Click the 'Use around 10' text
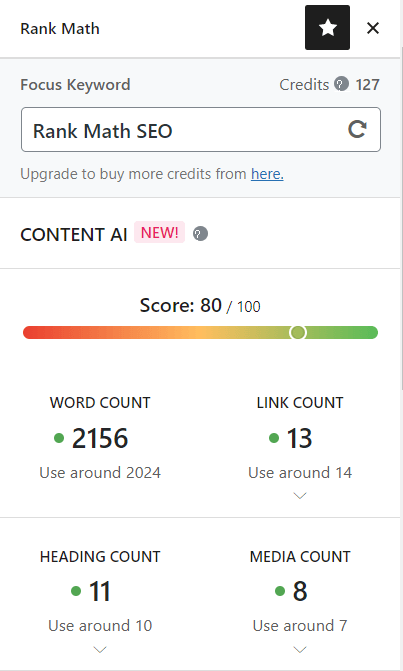The width and height of the screenshot is (403, 671). [x=100, y=626]
